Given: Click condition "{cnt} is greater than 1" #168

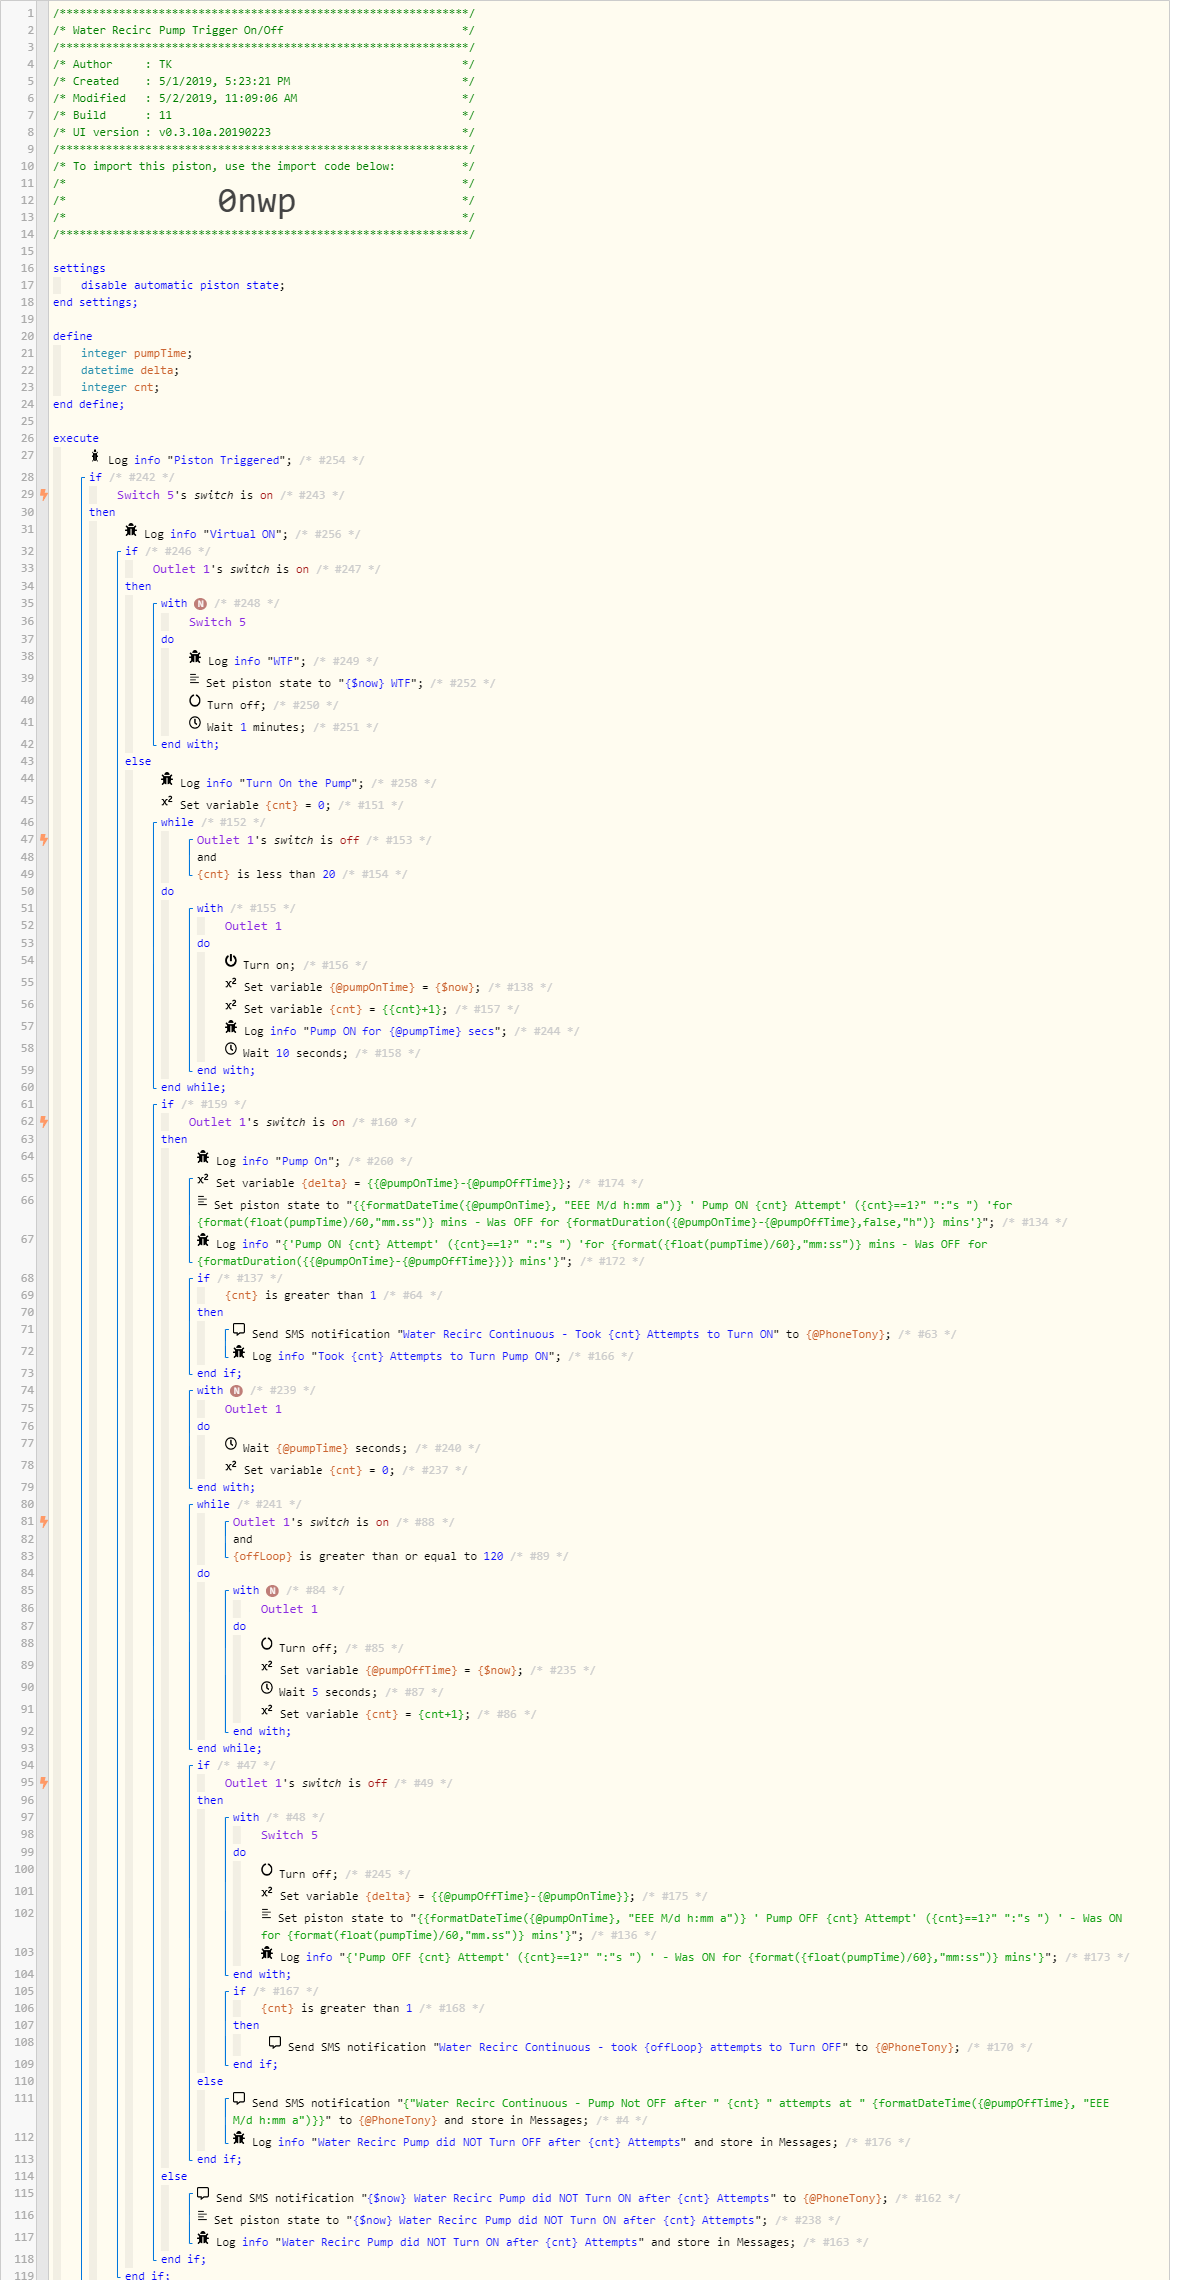Looking at the screenshot, I should pyautogui.click(x=337, y=2008).
